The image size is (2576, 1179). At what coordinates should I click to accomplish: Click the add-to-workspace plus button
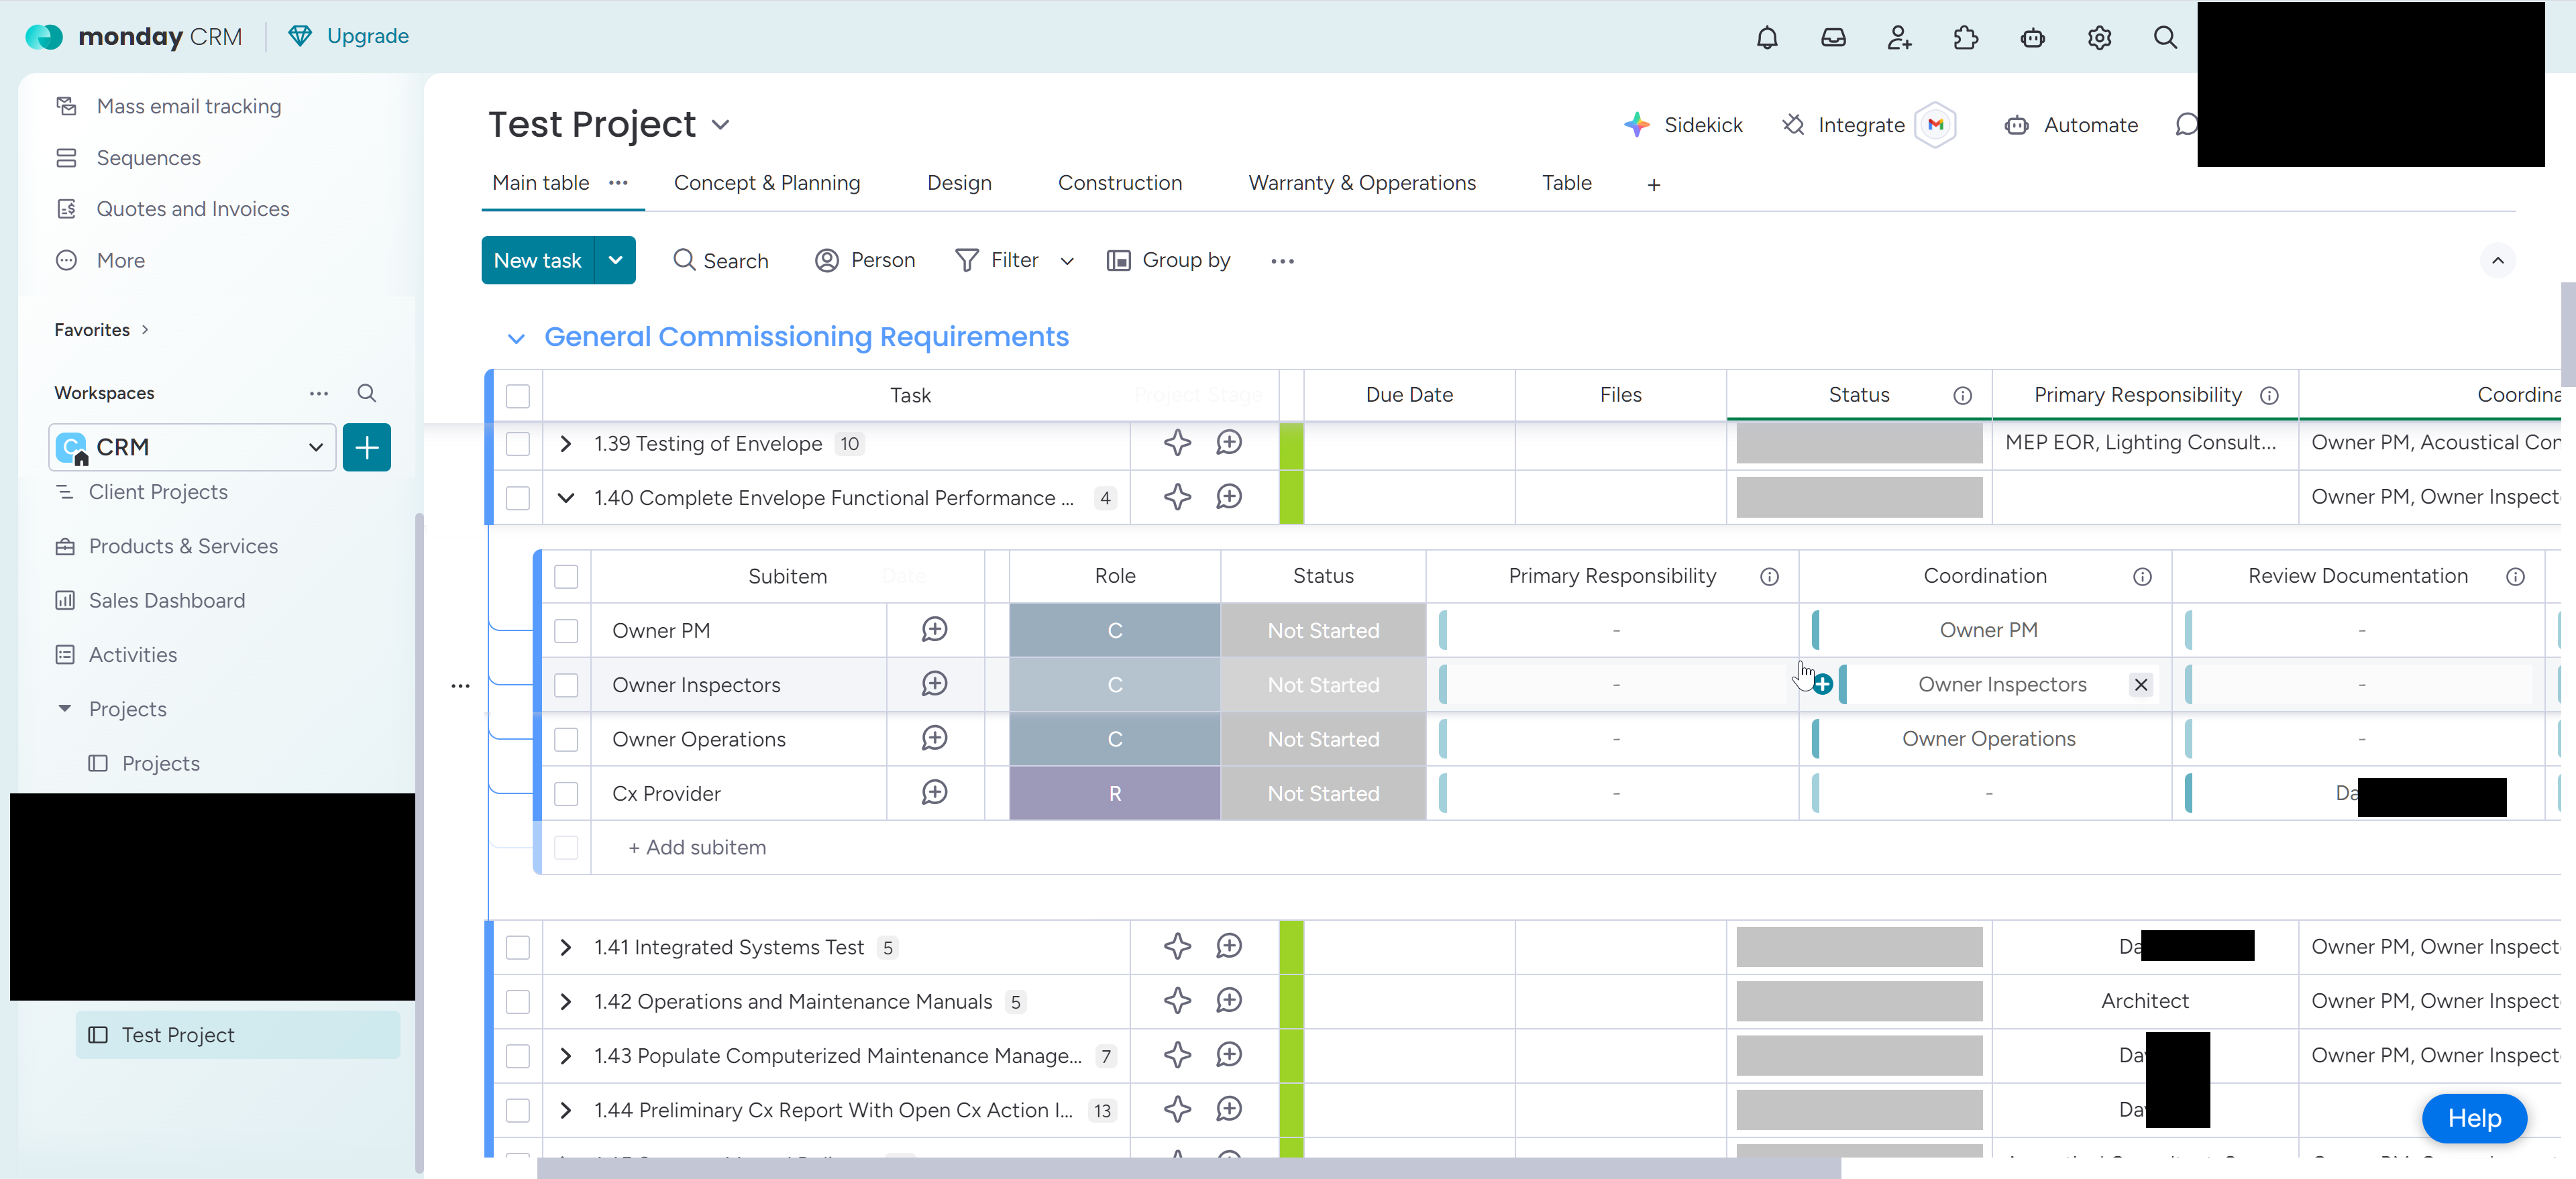(367, 447)
